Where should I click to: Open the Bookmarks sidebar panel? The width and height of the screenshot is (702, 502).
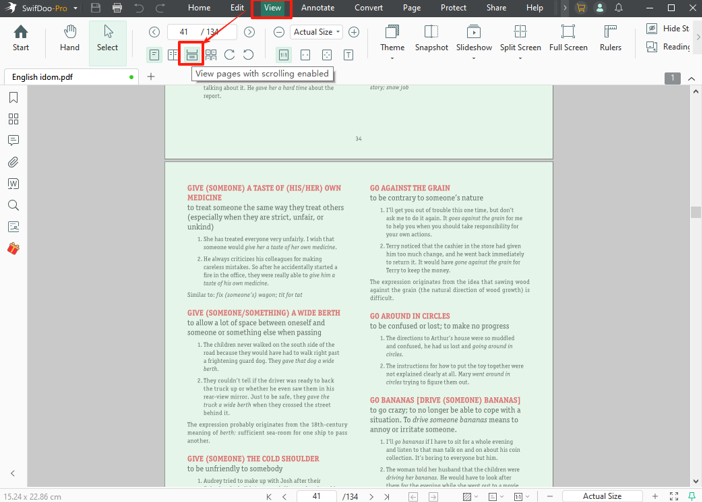pos(13,98)
